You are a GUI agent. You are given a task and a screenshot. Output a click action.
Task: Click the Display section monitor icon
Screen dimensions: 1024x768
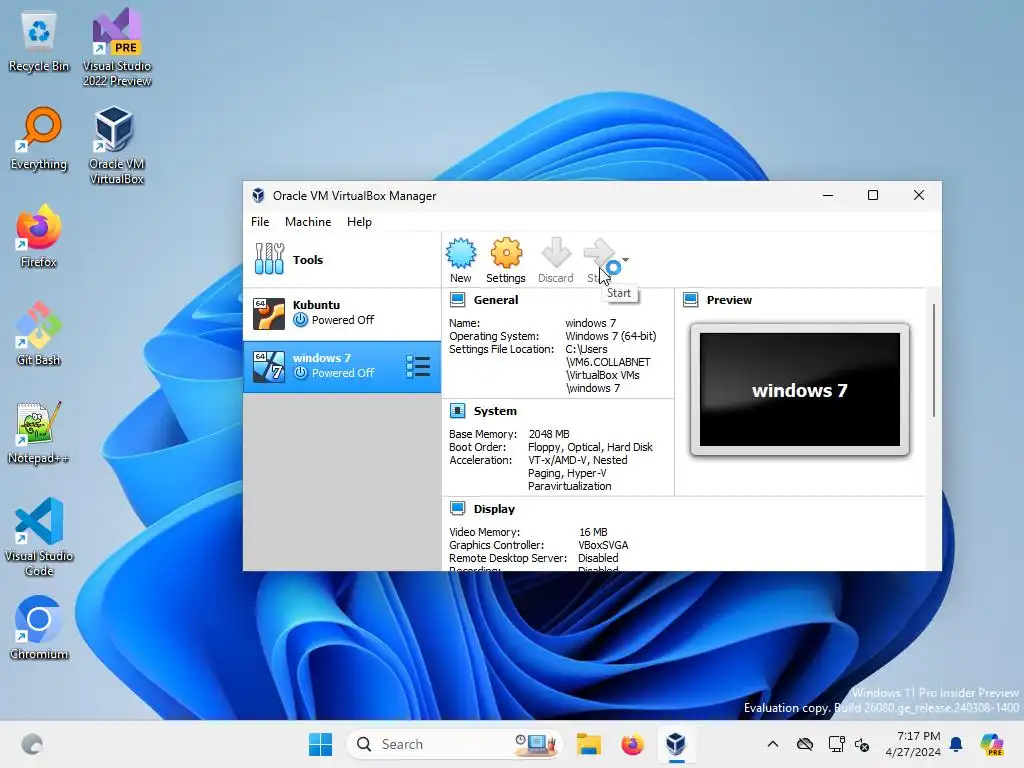point(458,509)
